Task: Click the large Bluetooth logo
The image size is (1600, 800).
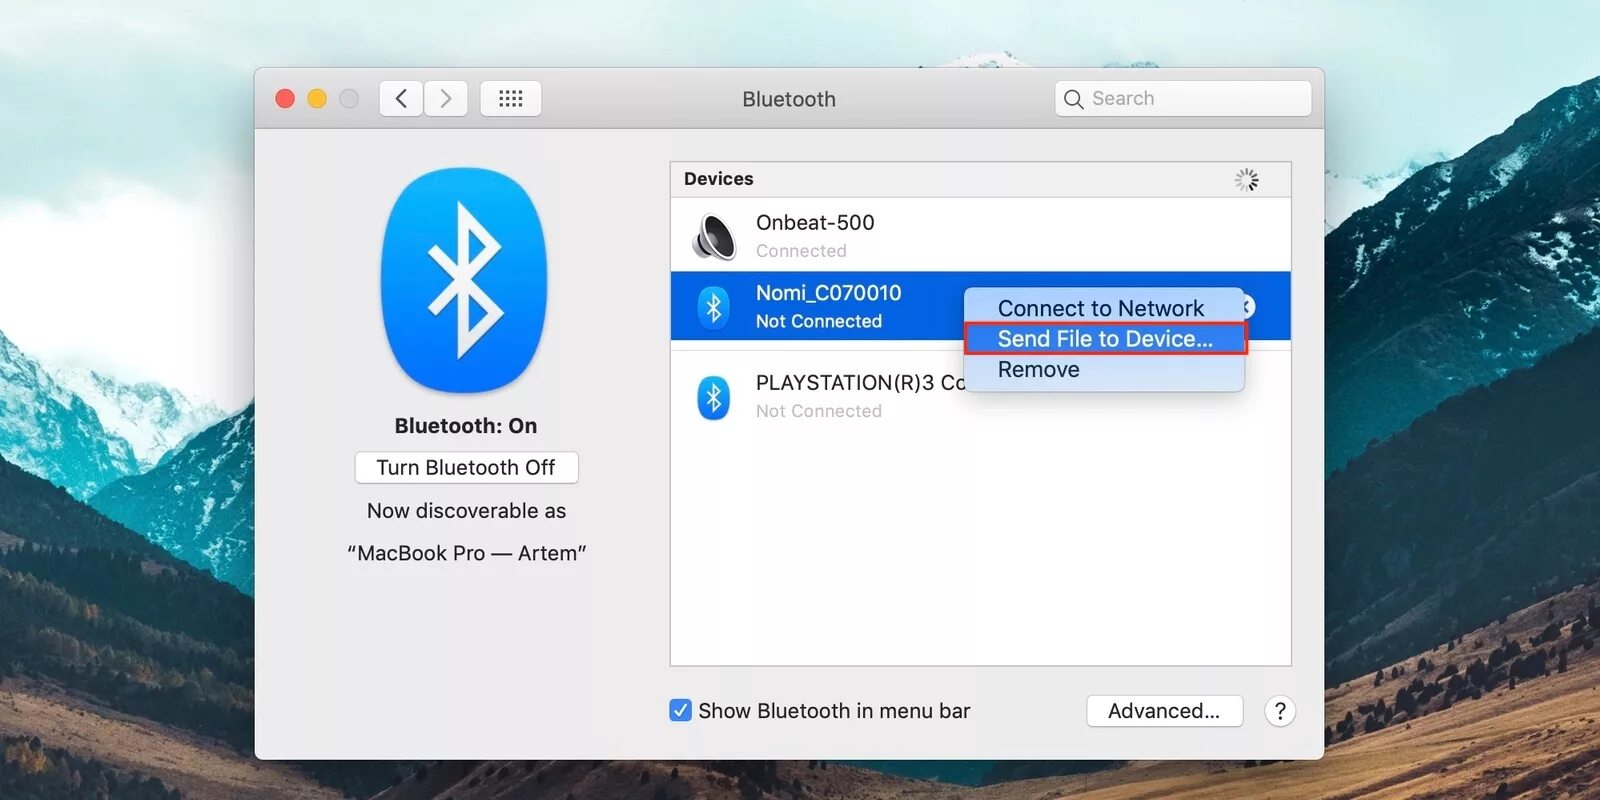Action: pos(464,280)
